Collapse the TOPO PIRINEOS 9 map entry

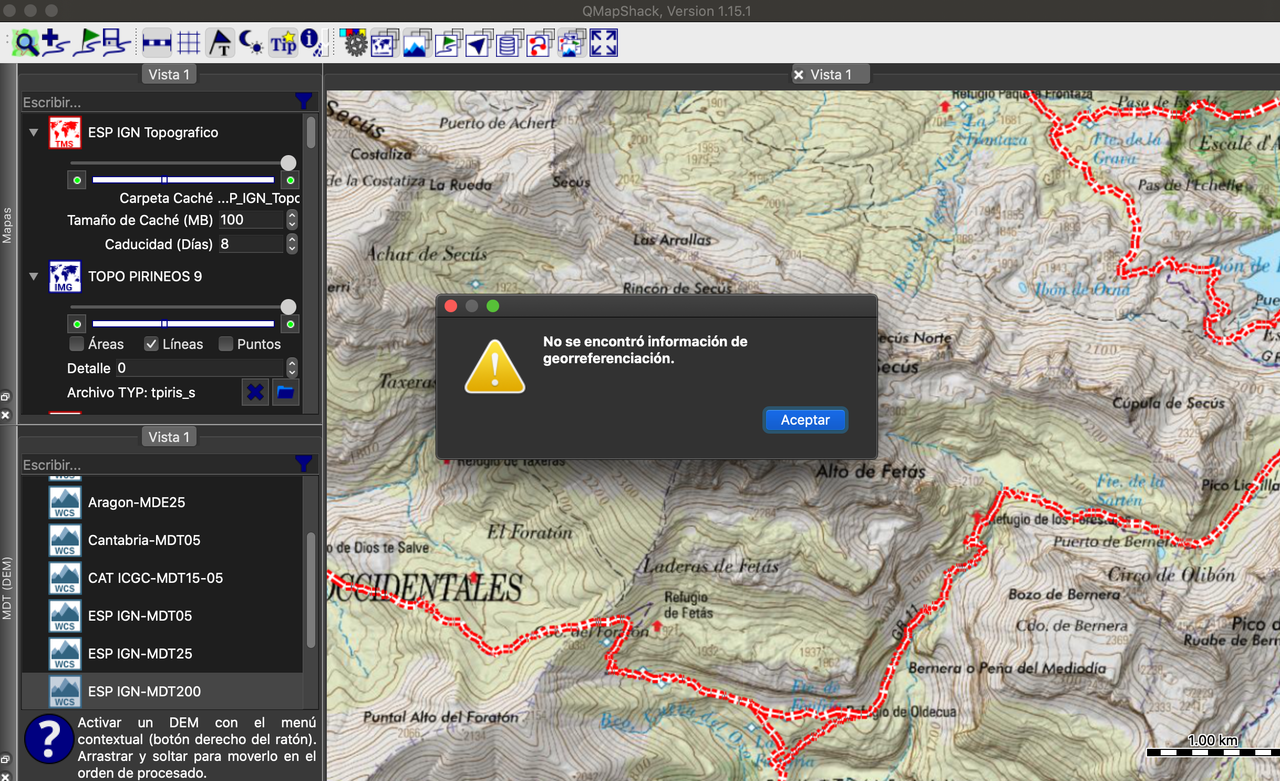click(33, 276)
